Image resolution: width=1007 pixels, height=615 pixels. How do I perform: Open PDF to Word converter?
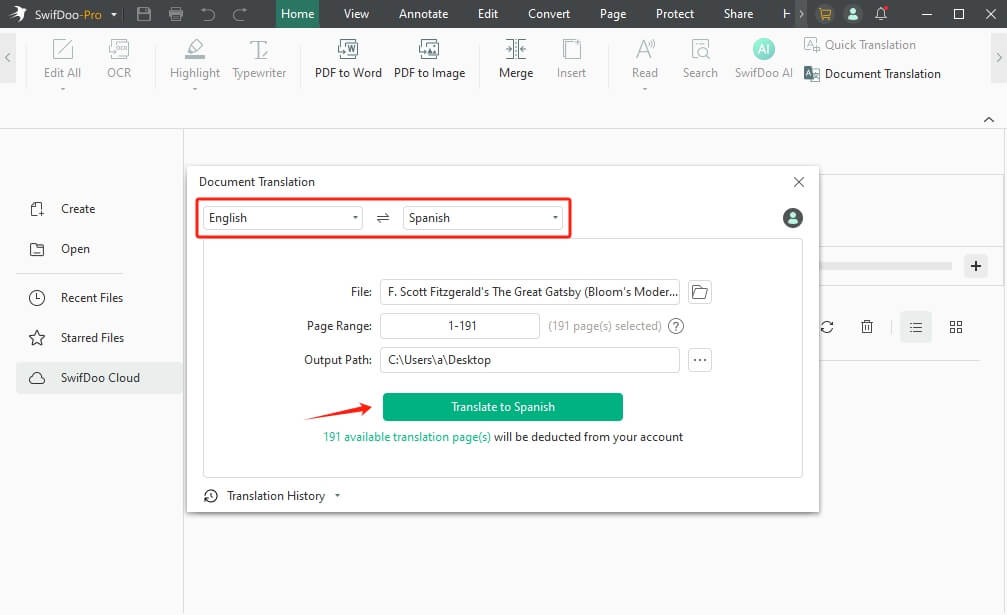click(348, 58)
